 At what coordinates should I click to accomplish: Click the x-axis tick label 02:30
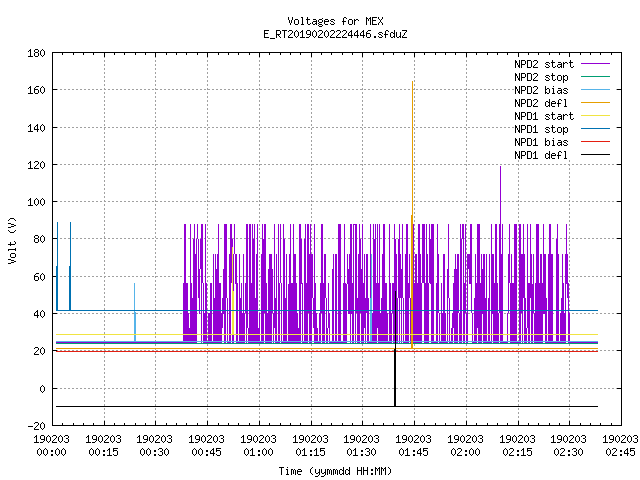pos(569,452)
